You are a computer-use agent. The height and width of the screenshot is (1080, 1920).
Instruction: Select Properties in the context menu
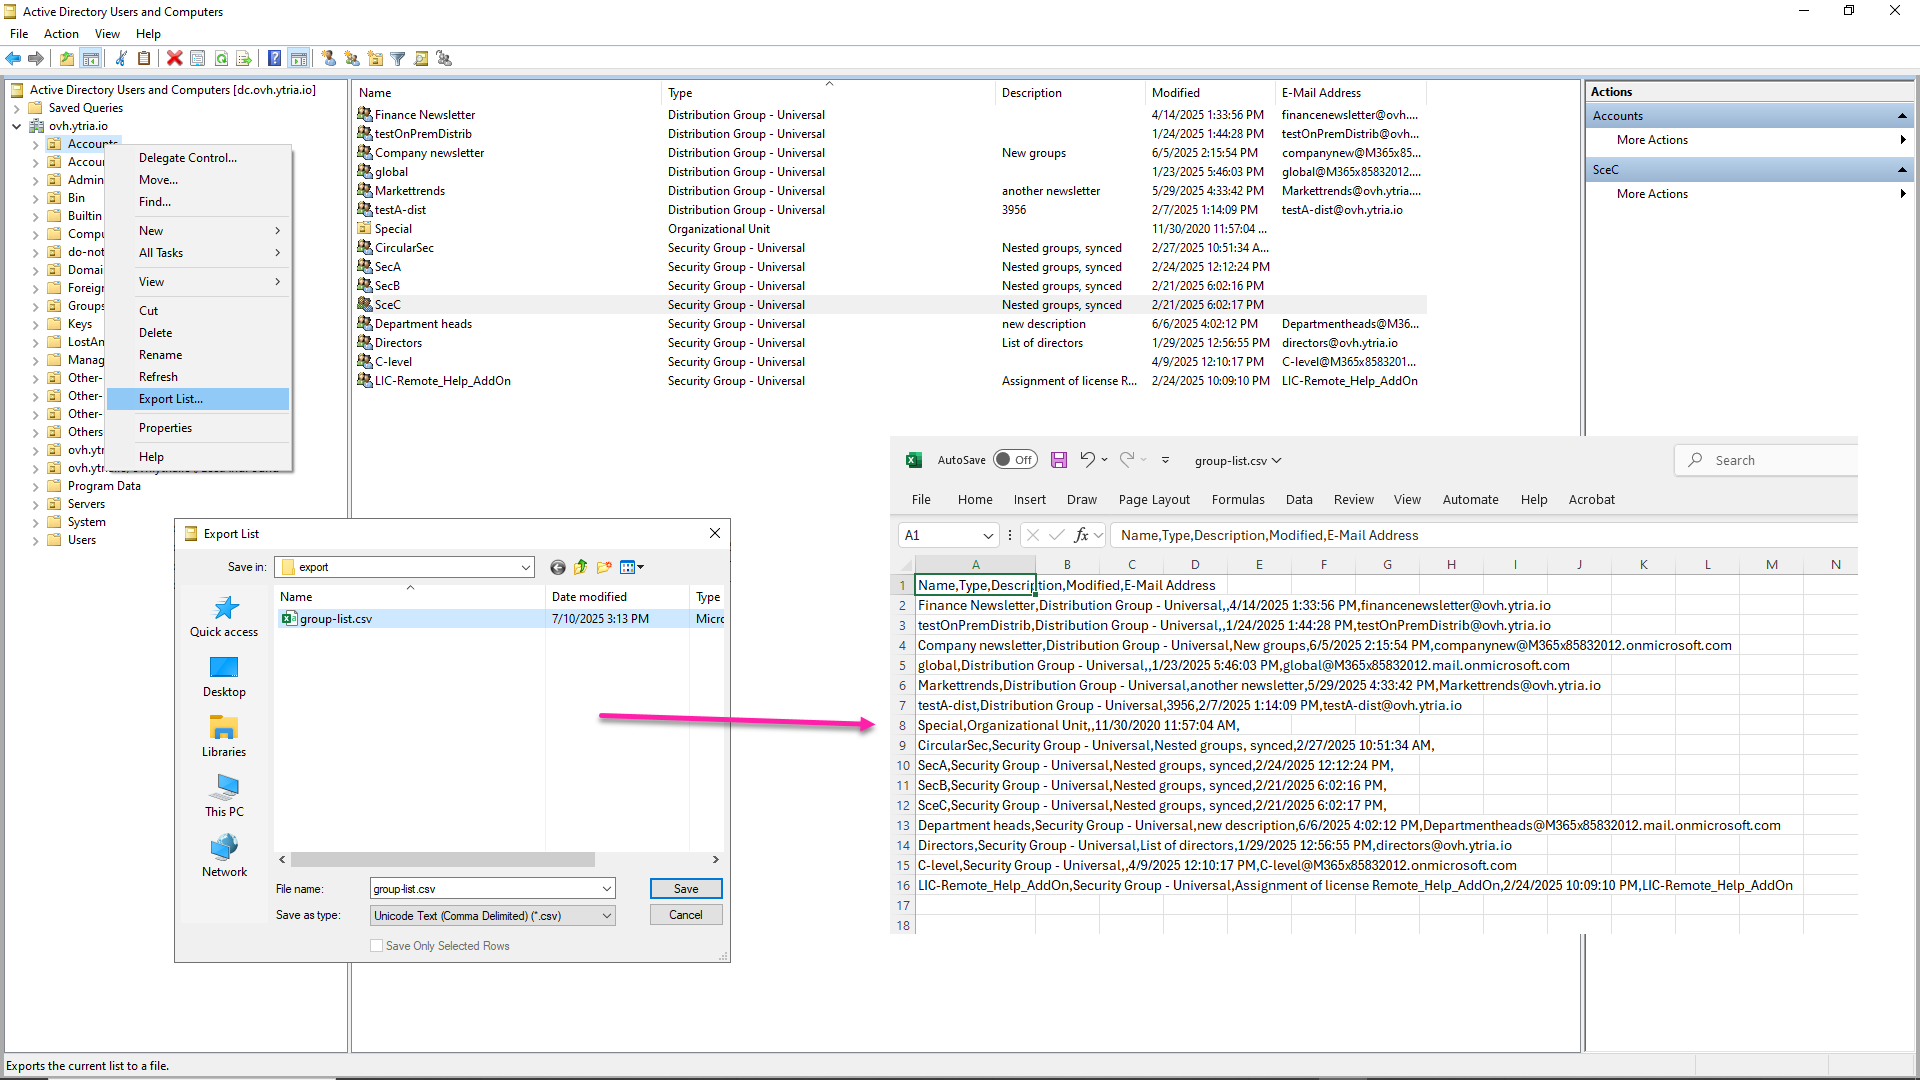click(198, 428)
